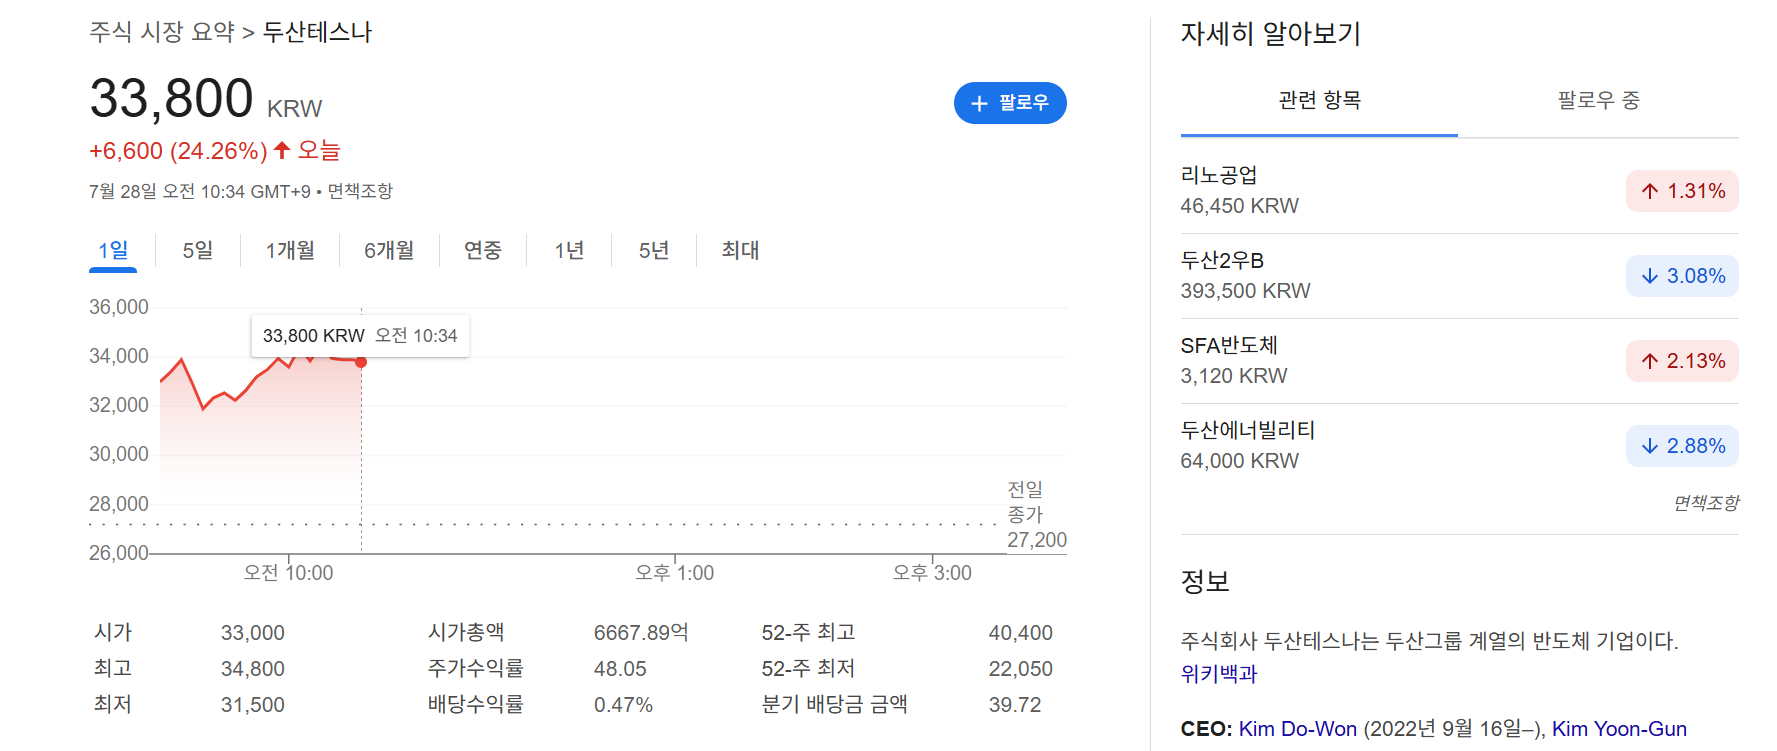Open the 리노공업 related stock
The height and width of the screenshot is (751, 1777).
pyautogui.click(x=1459, y=191)
